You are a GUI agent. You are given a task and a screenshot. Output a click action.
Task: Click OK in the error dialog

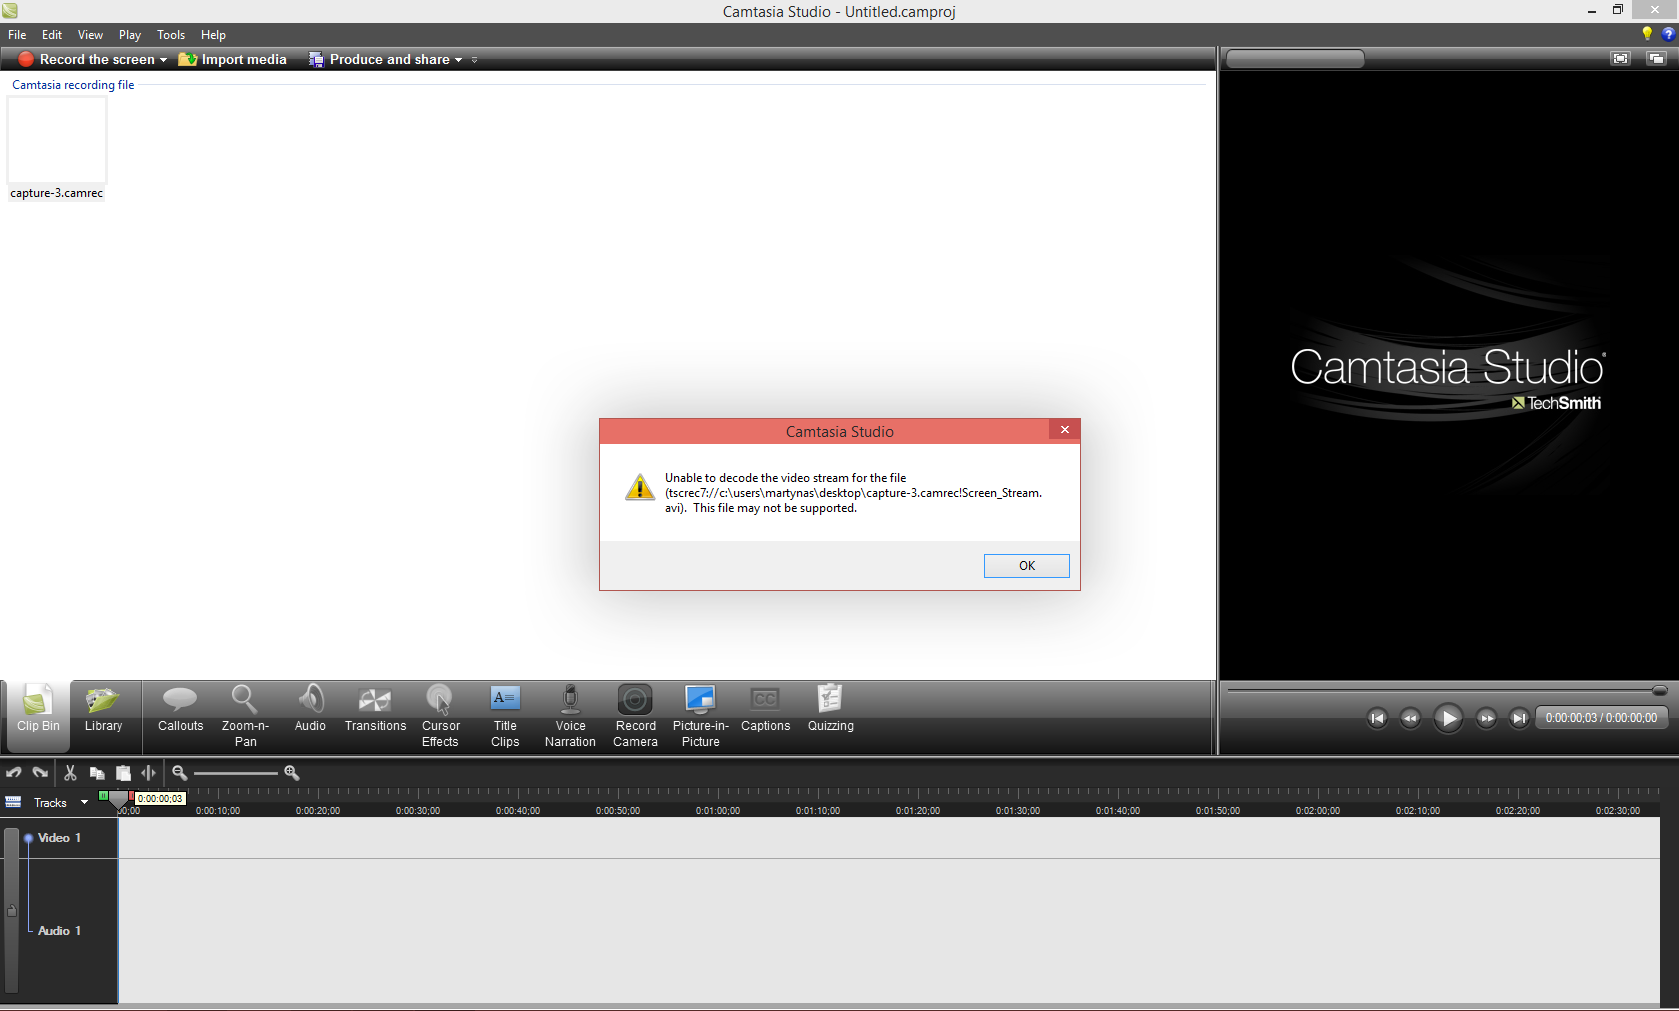(1026, 566)
